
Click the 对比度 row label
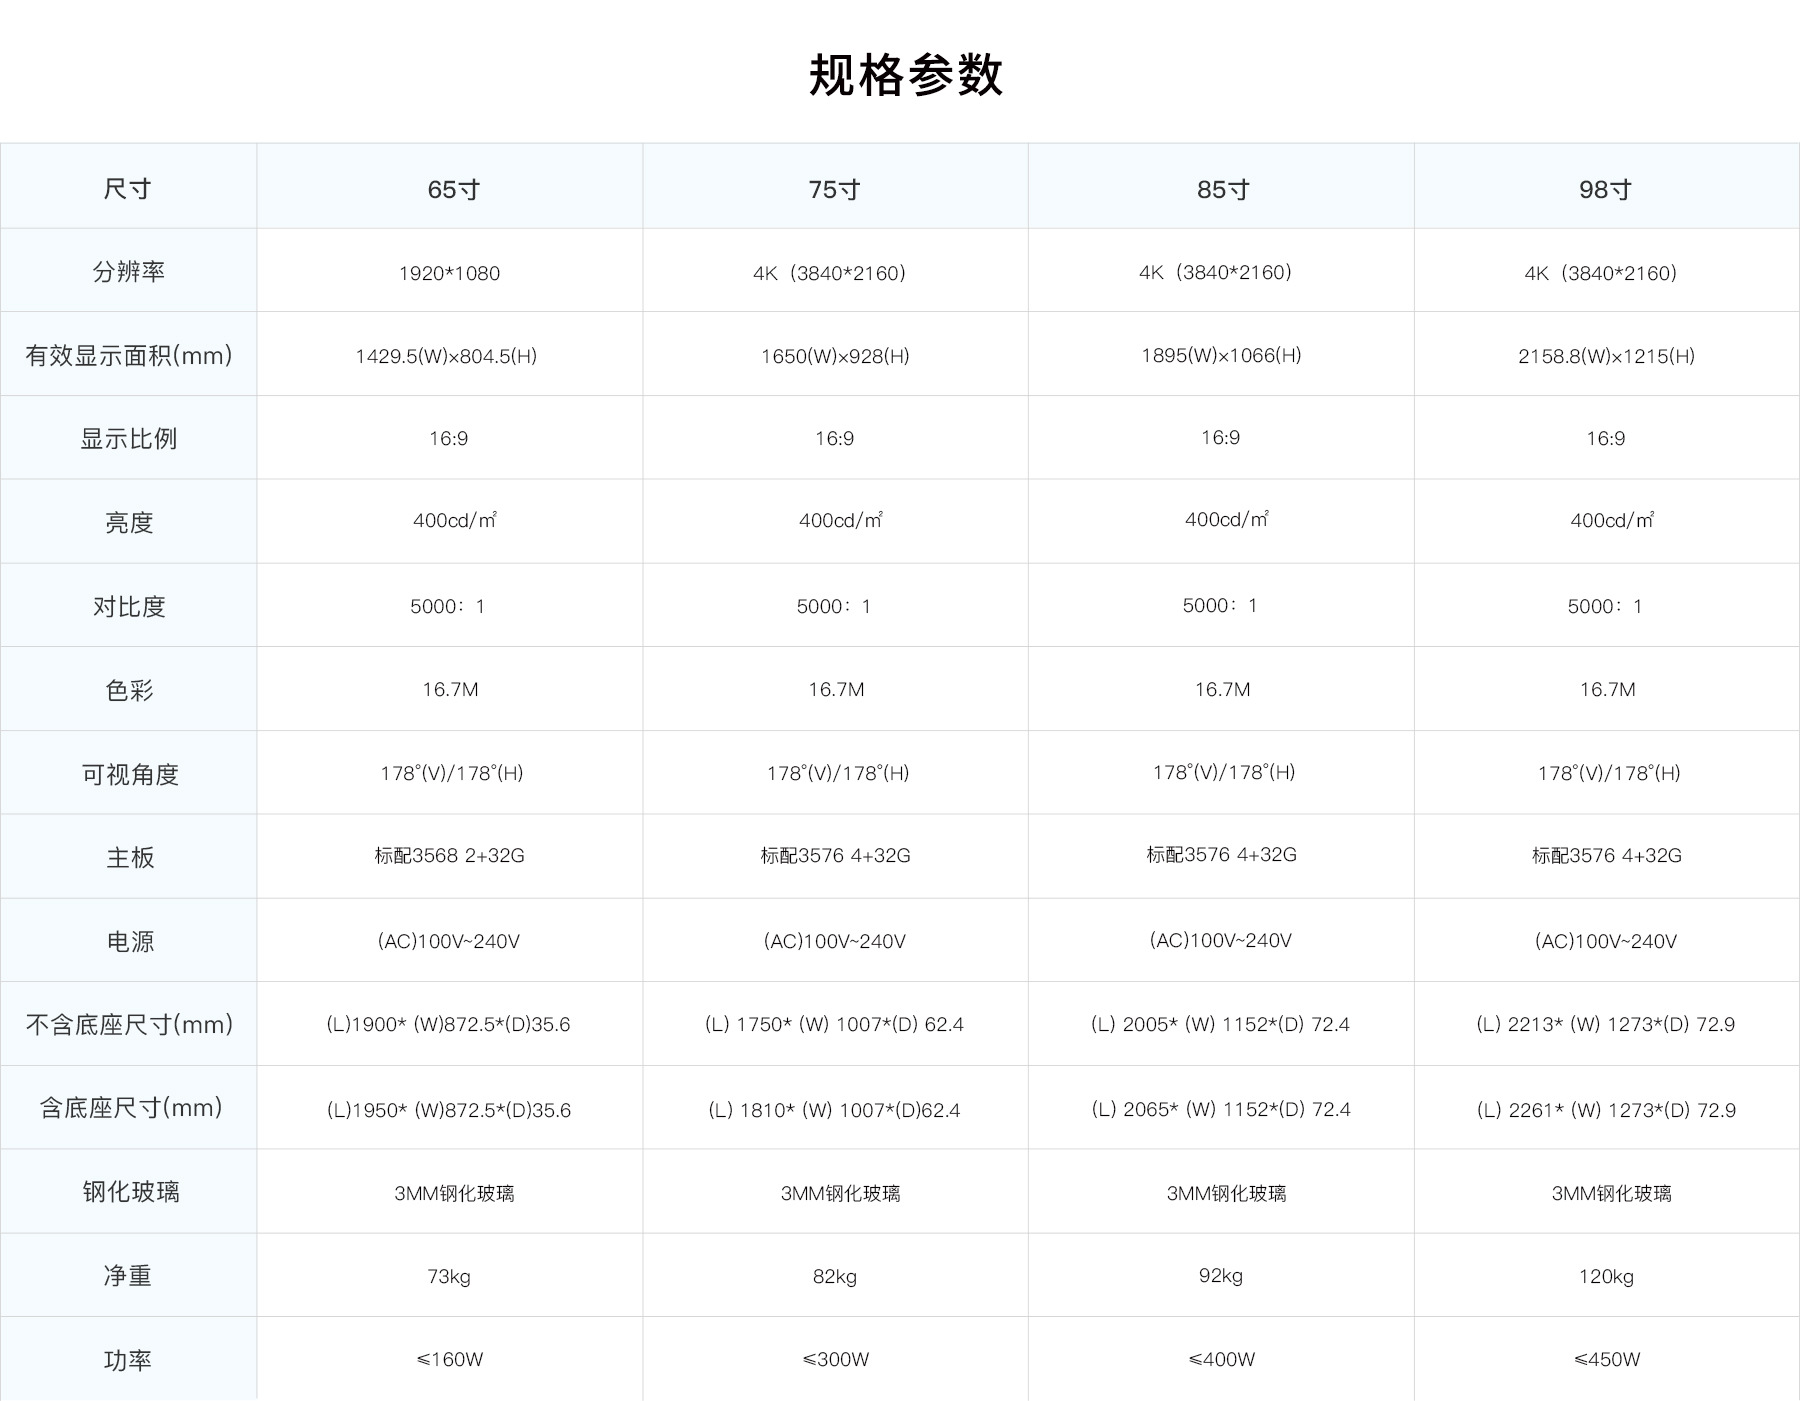point(128,607)
